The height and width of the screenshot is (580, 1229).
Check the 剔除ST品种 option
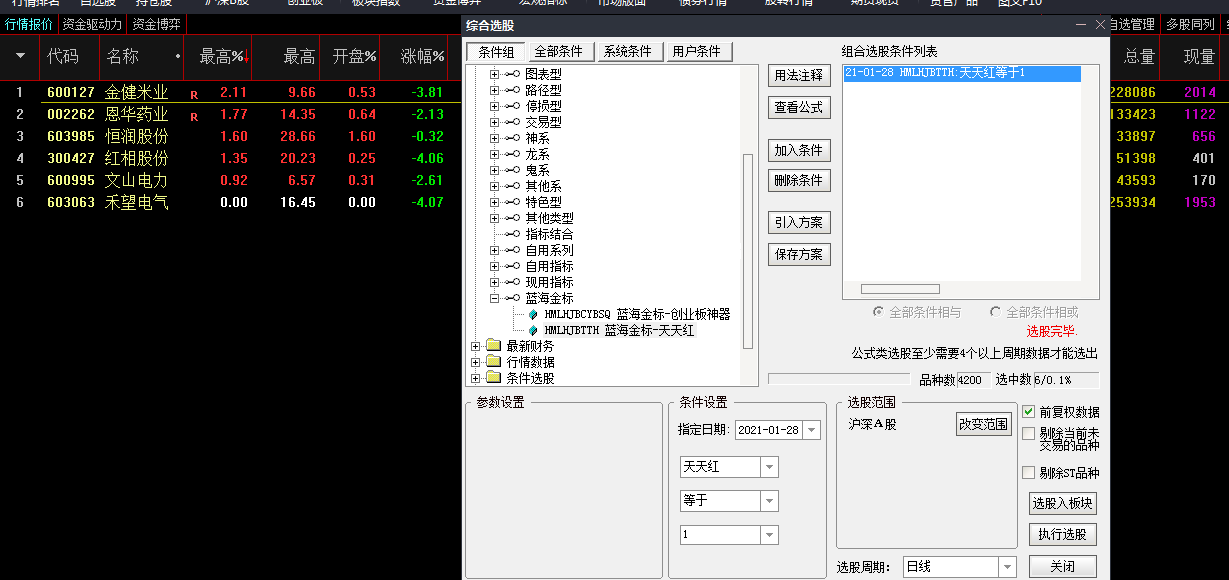pyautogui.click(x=1028, y=473)
